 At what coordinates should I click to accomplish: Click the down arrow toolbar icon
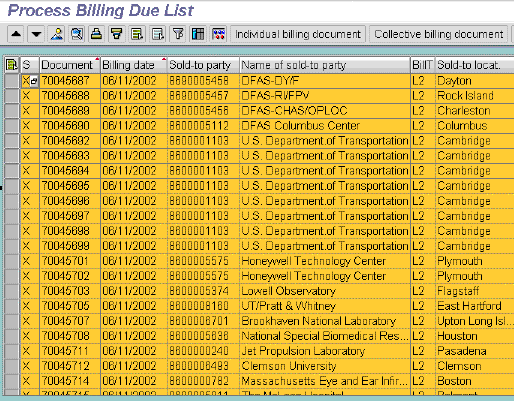pos(36,34)
